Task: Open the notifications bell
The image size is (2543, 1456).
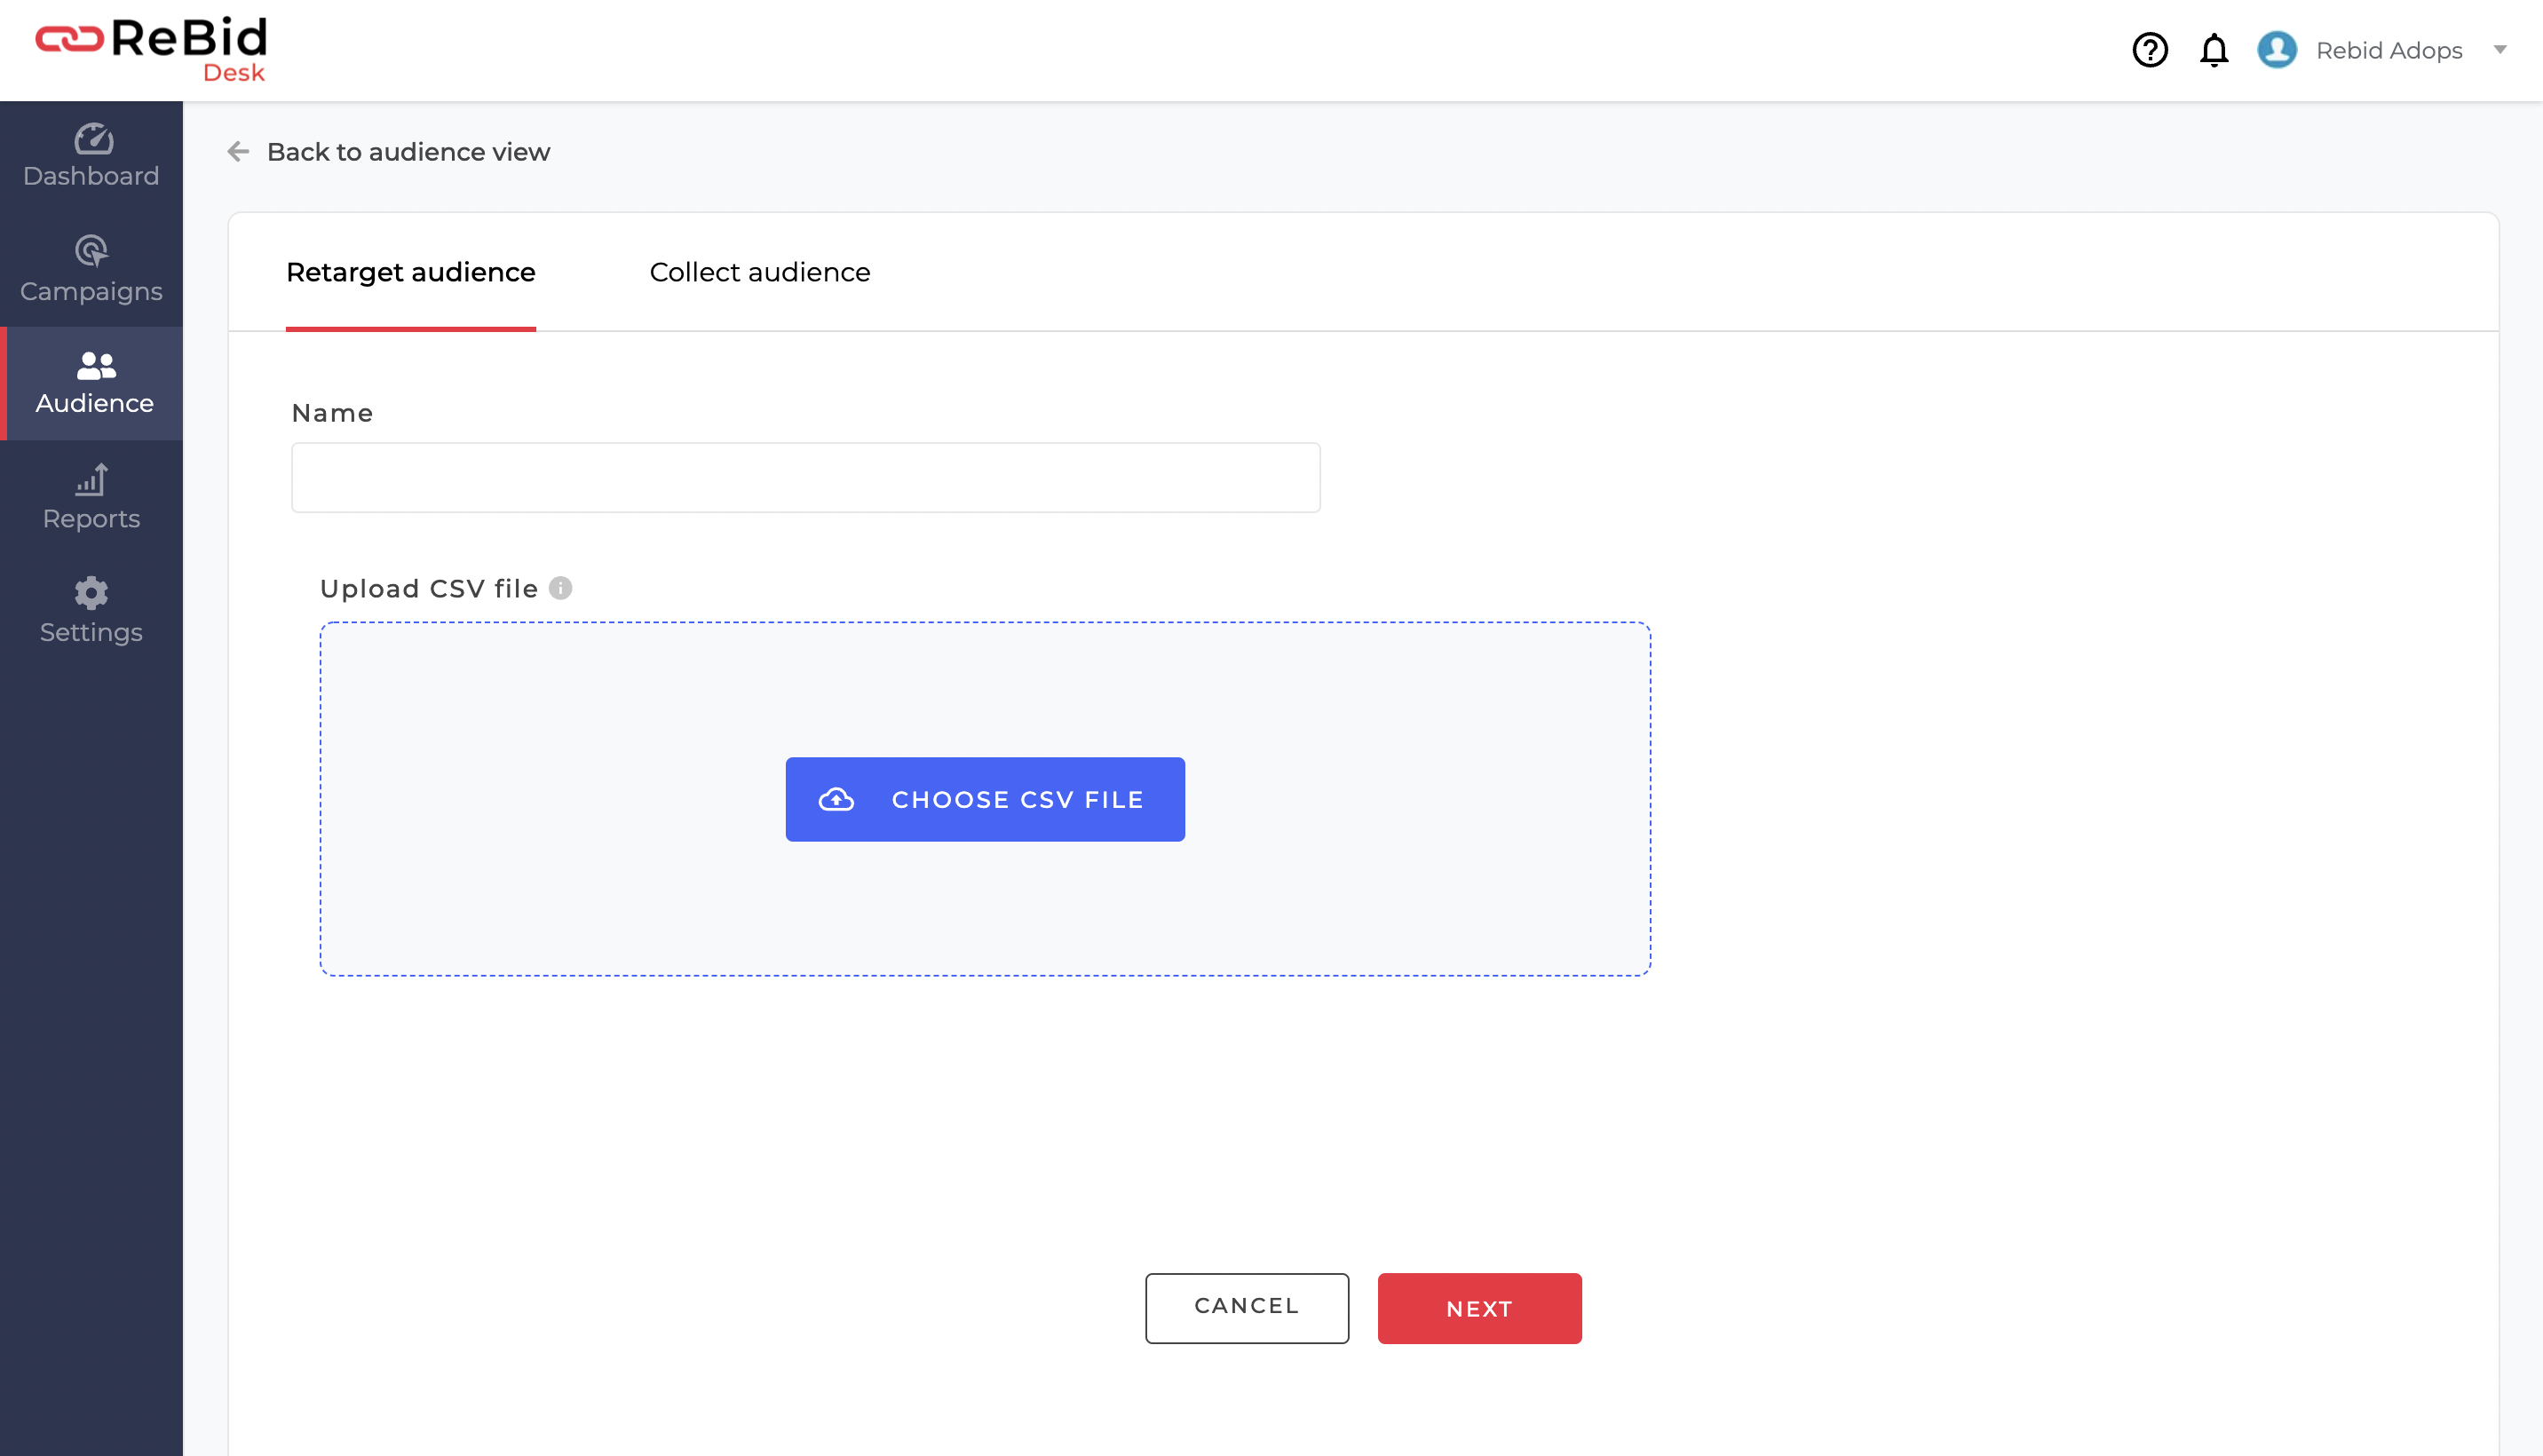Action: pos(2214,50)
